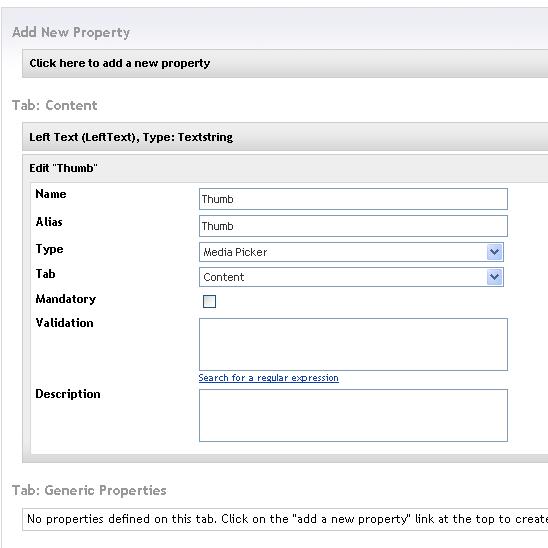
Task: Open the Content tab dropdown
Action: click(351, 277)
